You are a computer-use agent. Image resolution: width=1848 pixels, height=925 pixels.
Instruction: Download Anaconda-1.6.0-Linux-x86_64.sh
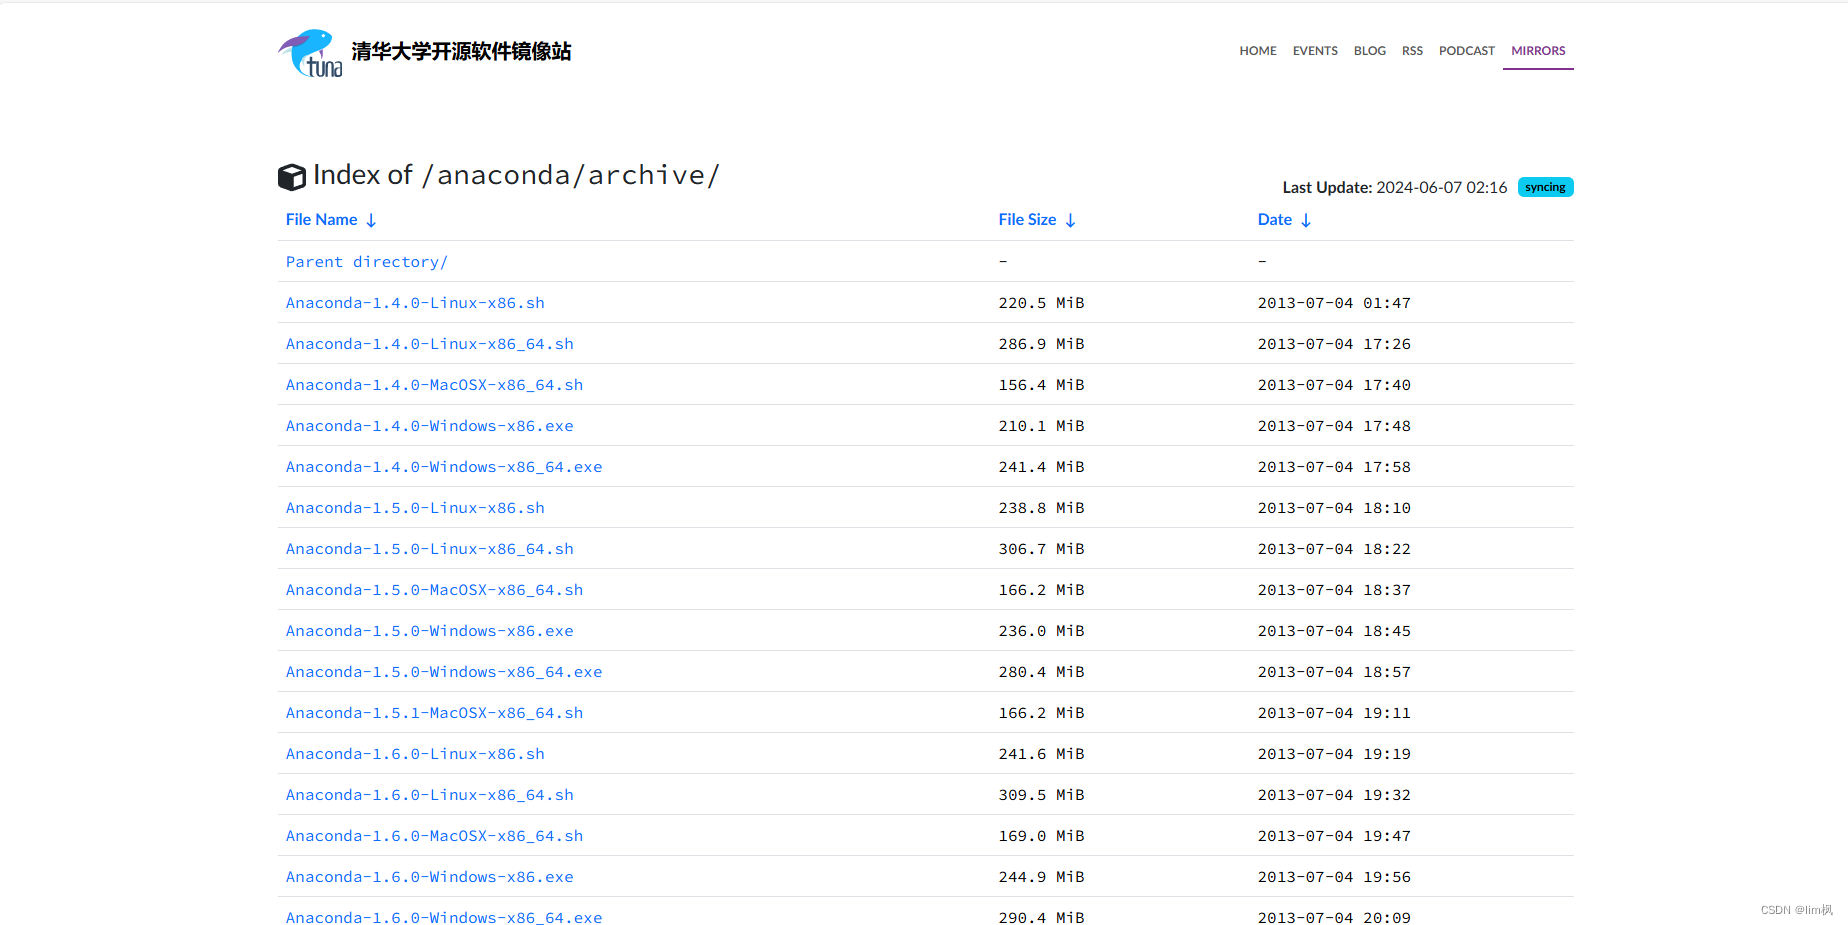[430, 795]
